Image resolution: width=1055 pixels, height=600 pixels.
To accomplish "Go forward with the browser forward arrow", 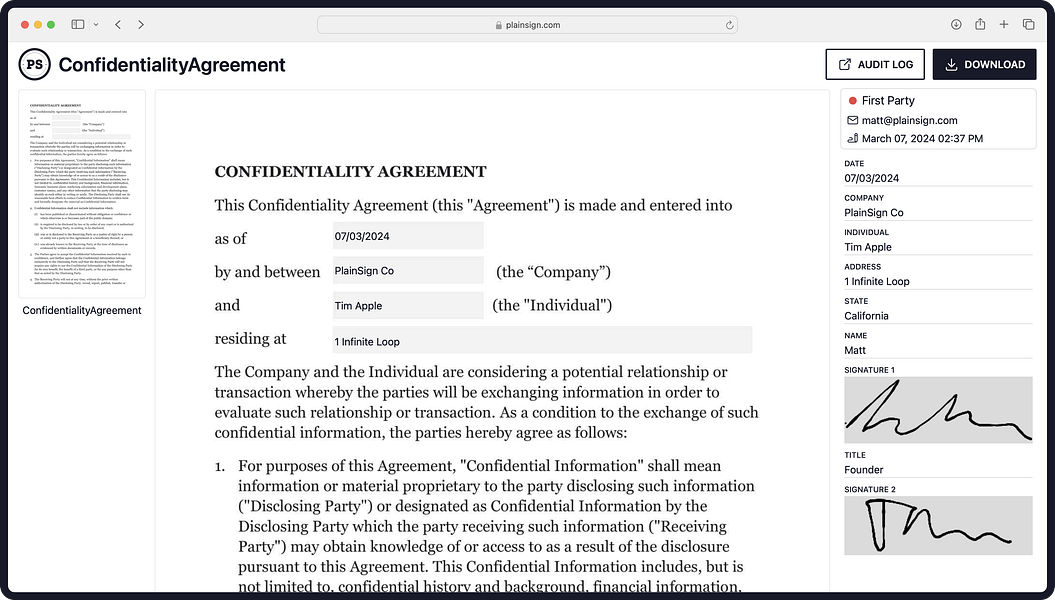I will [x=141, y=24].
